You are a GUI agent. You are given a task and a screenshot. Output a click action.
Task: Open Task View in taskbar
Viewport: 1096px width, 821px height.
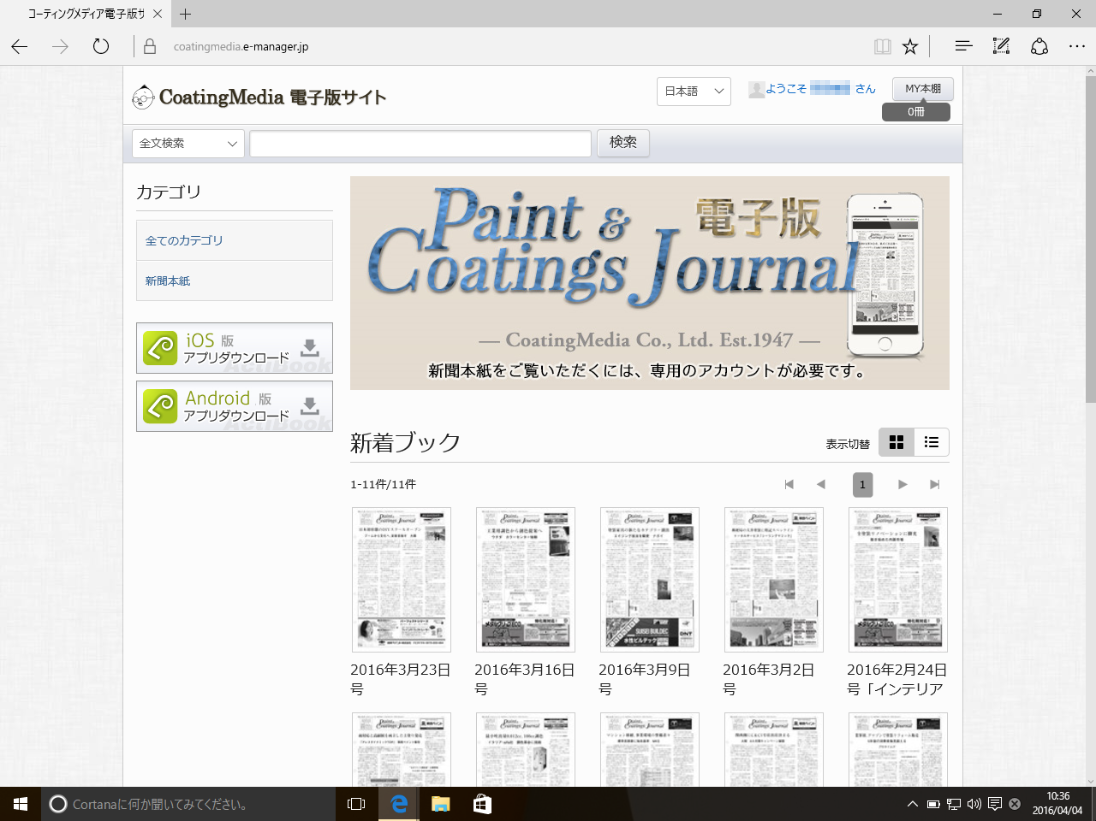point(356,804)
